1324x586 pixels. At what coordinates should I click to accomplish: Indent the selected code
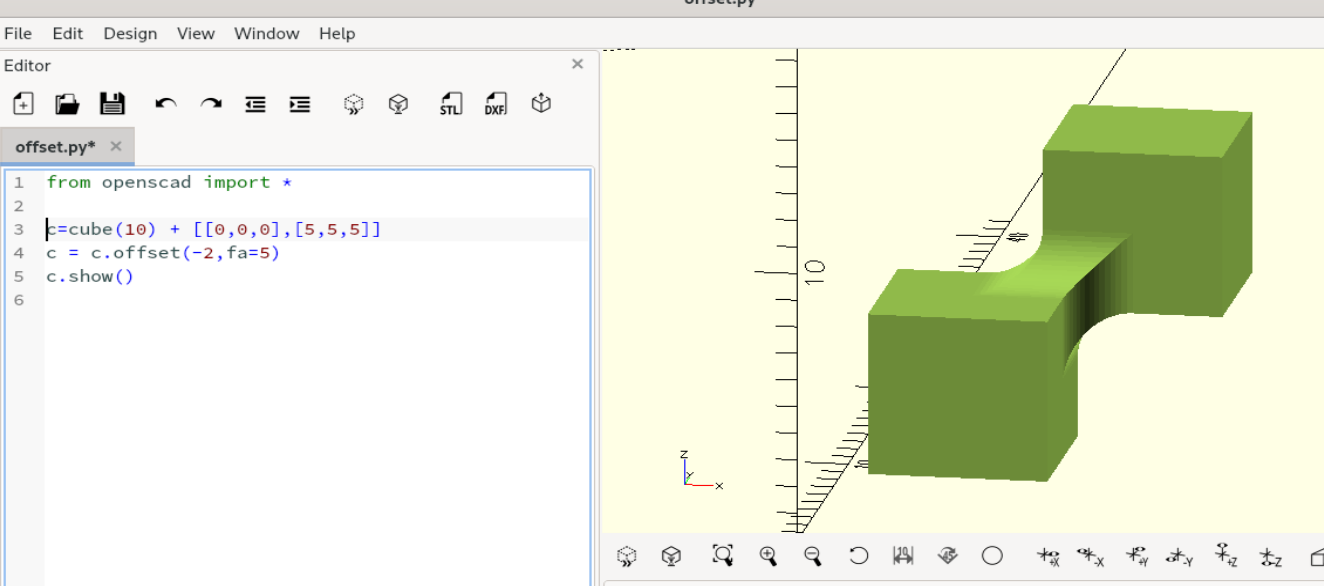[x=300, y=104]
